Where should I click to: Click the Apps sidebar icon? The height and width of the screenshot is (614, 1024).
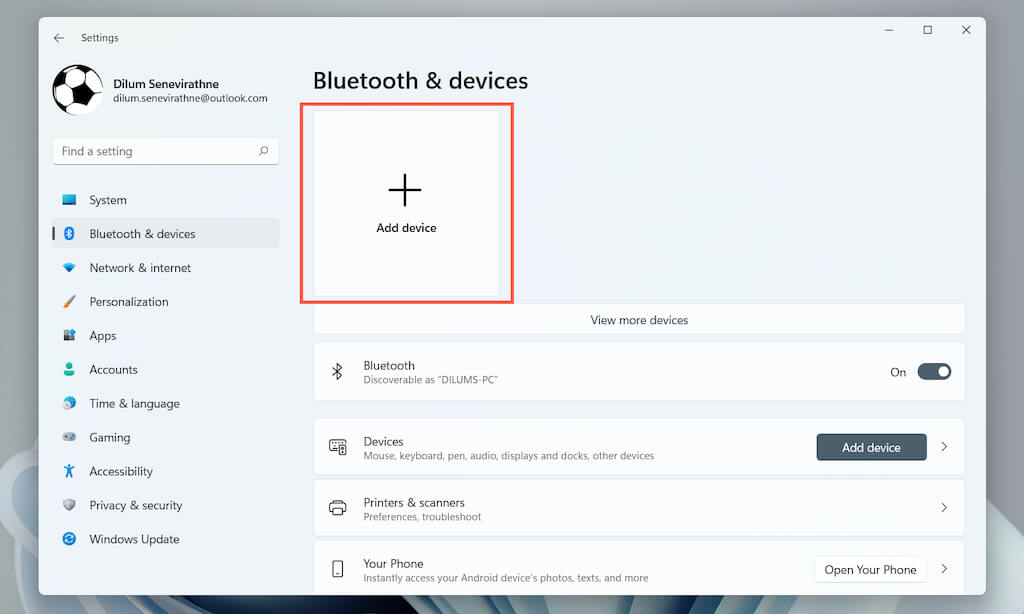coord(69,336)
